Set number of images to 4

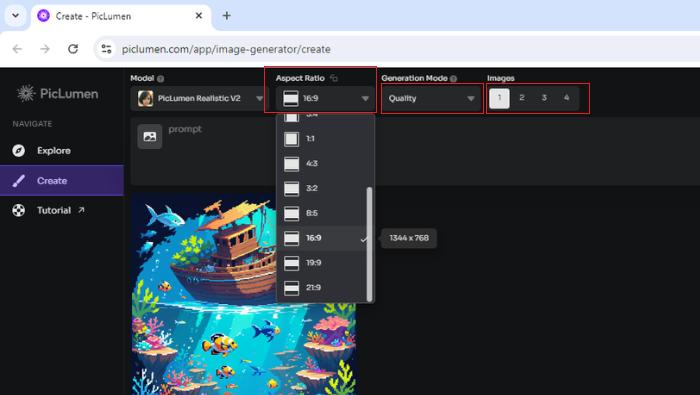pos(566,98)
